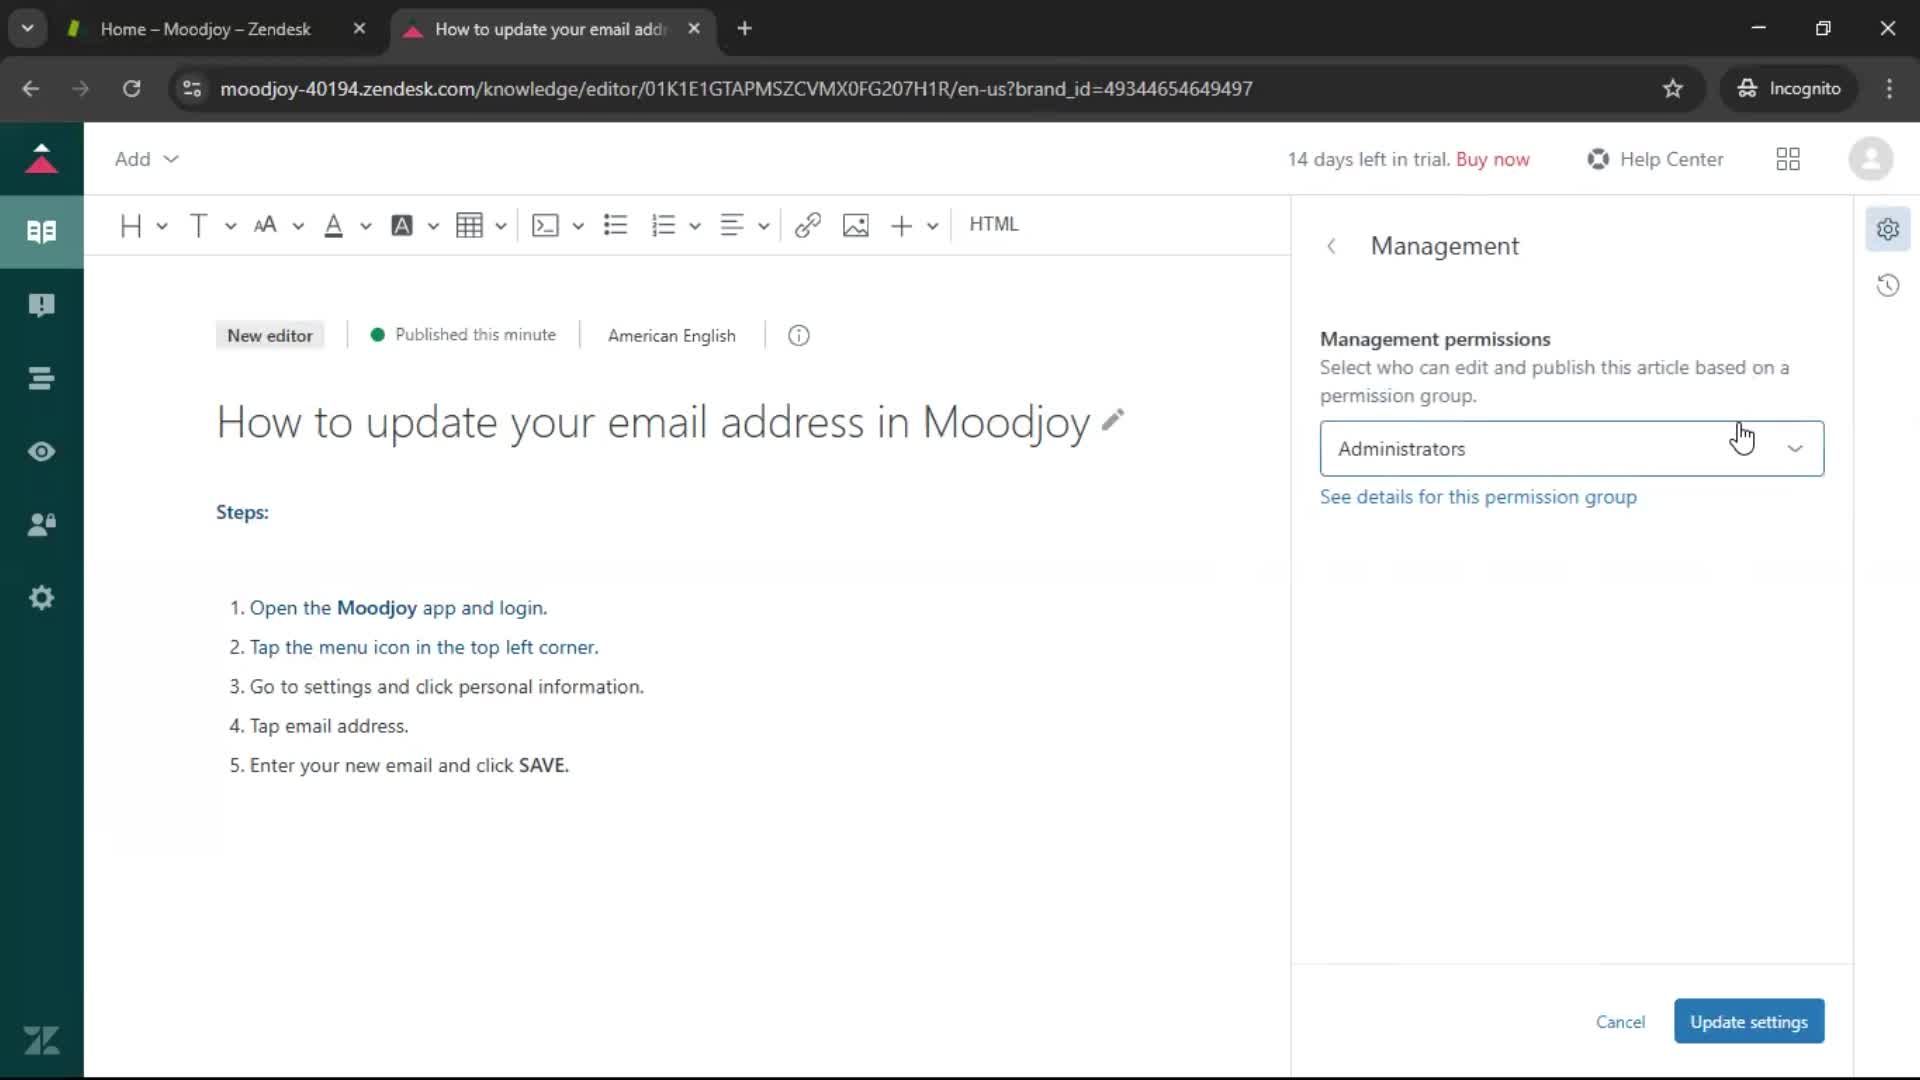Viewport: 1920px width, 1080px height.
Task: Click the step 'Tap email address.'
Action: click(x=329, y=726)
